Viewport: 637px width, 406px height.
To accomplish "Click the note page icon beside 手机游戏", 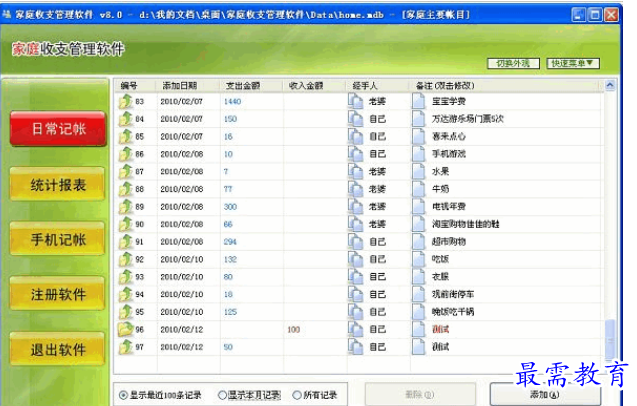I will pyautogui.click(x=418, y=154).
